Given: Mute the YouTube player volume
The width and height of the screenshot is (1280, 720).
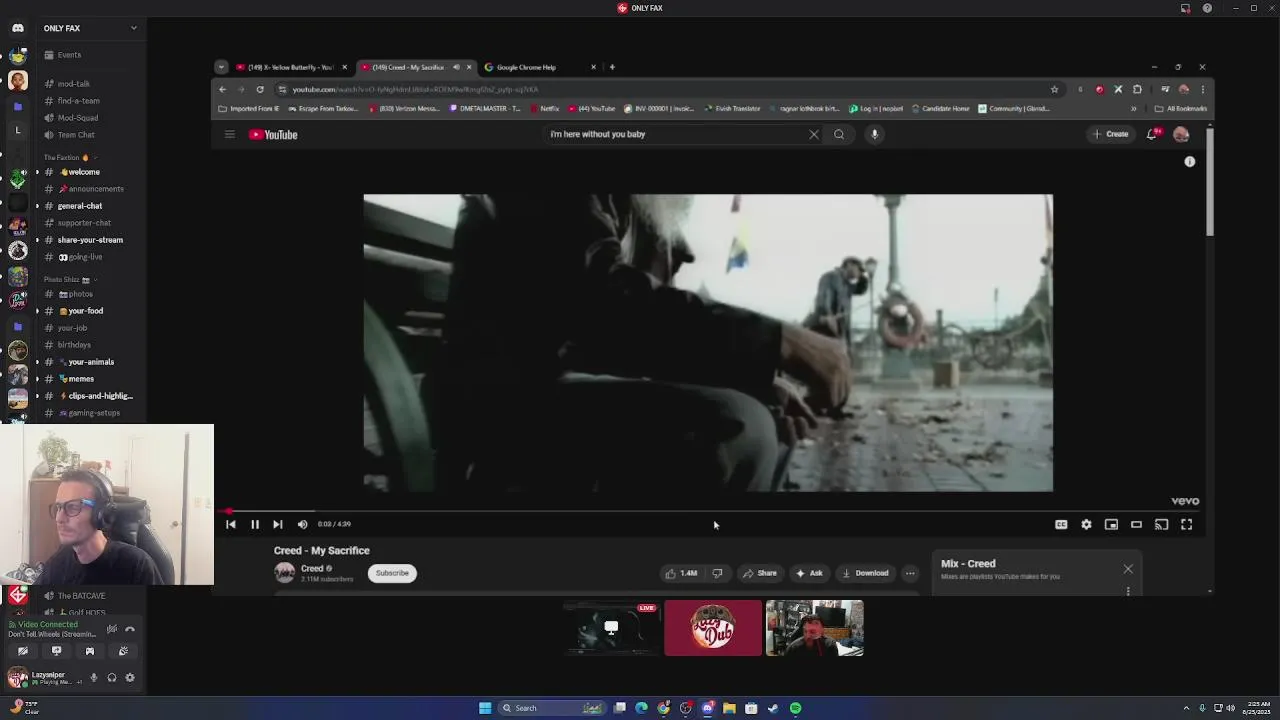Looking at the screenshot, I should point(302,524).
